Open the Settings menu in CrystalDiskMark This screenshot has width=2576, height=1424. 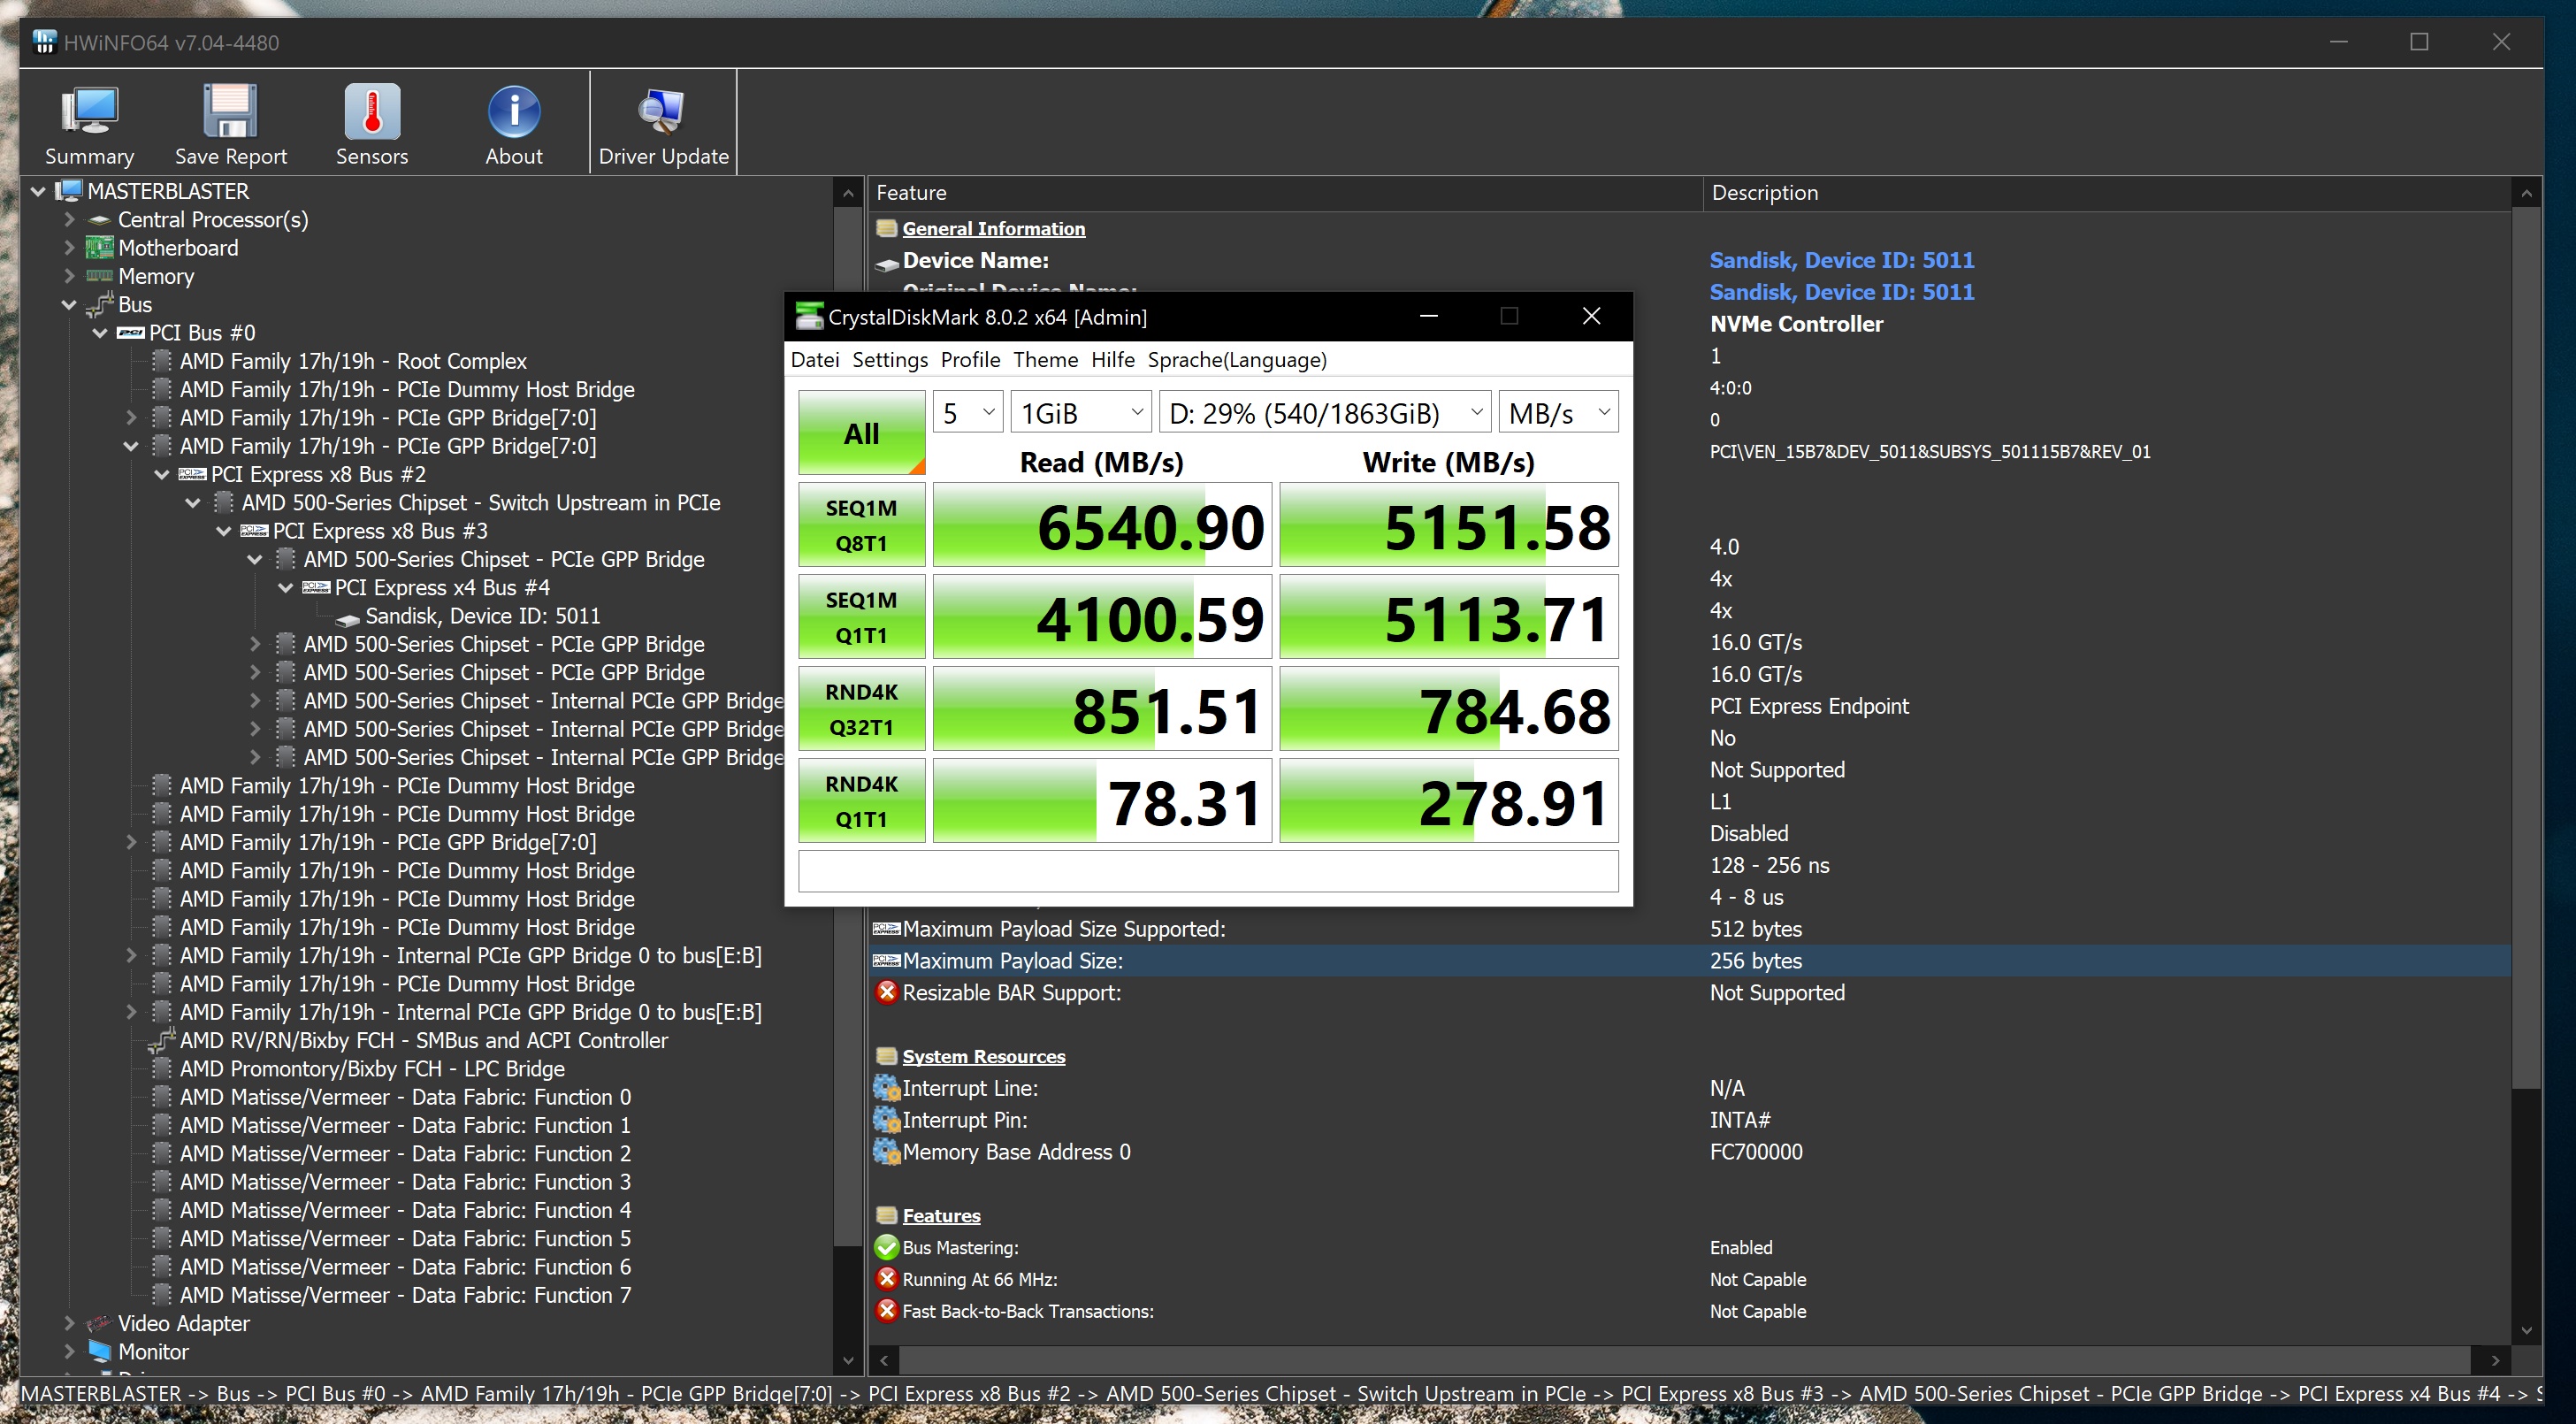click(889, 360)
